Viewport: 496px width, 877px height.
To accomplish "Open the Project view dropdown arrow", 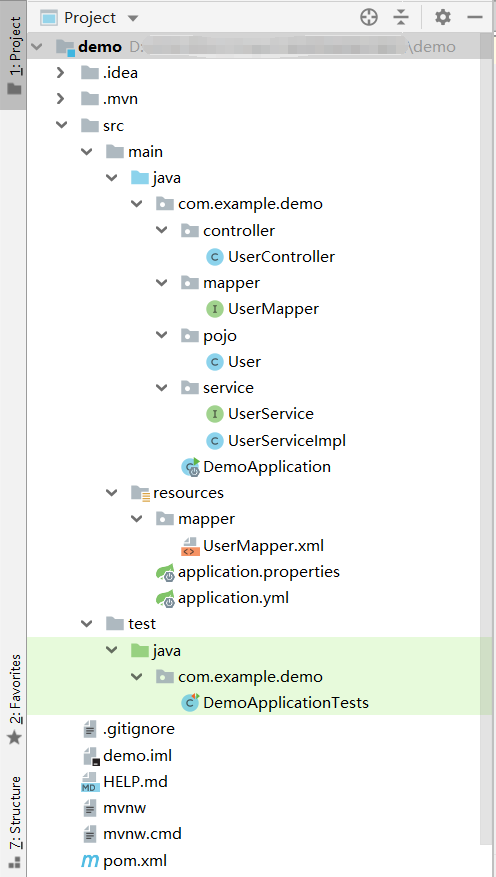I will (133, 18).
